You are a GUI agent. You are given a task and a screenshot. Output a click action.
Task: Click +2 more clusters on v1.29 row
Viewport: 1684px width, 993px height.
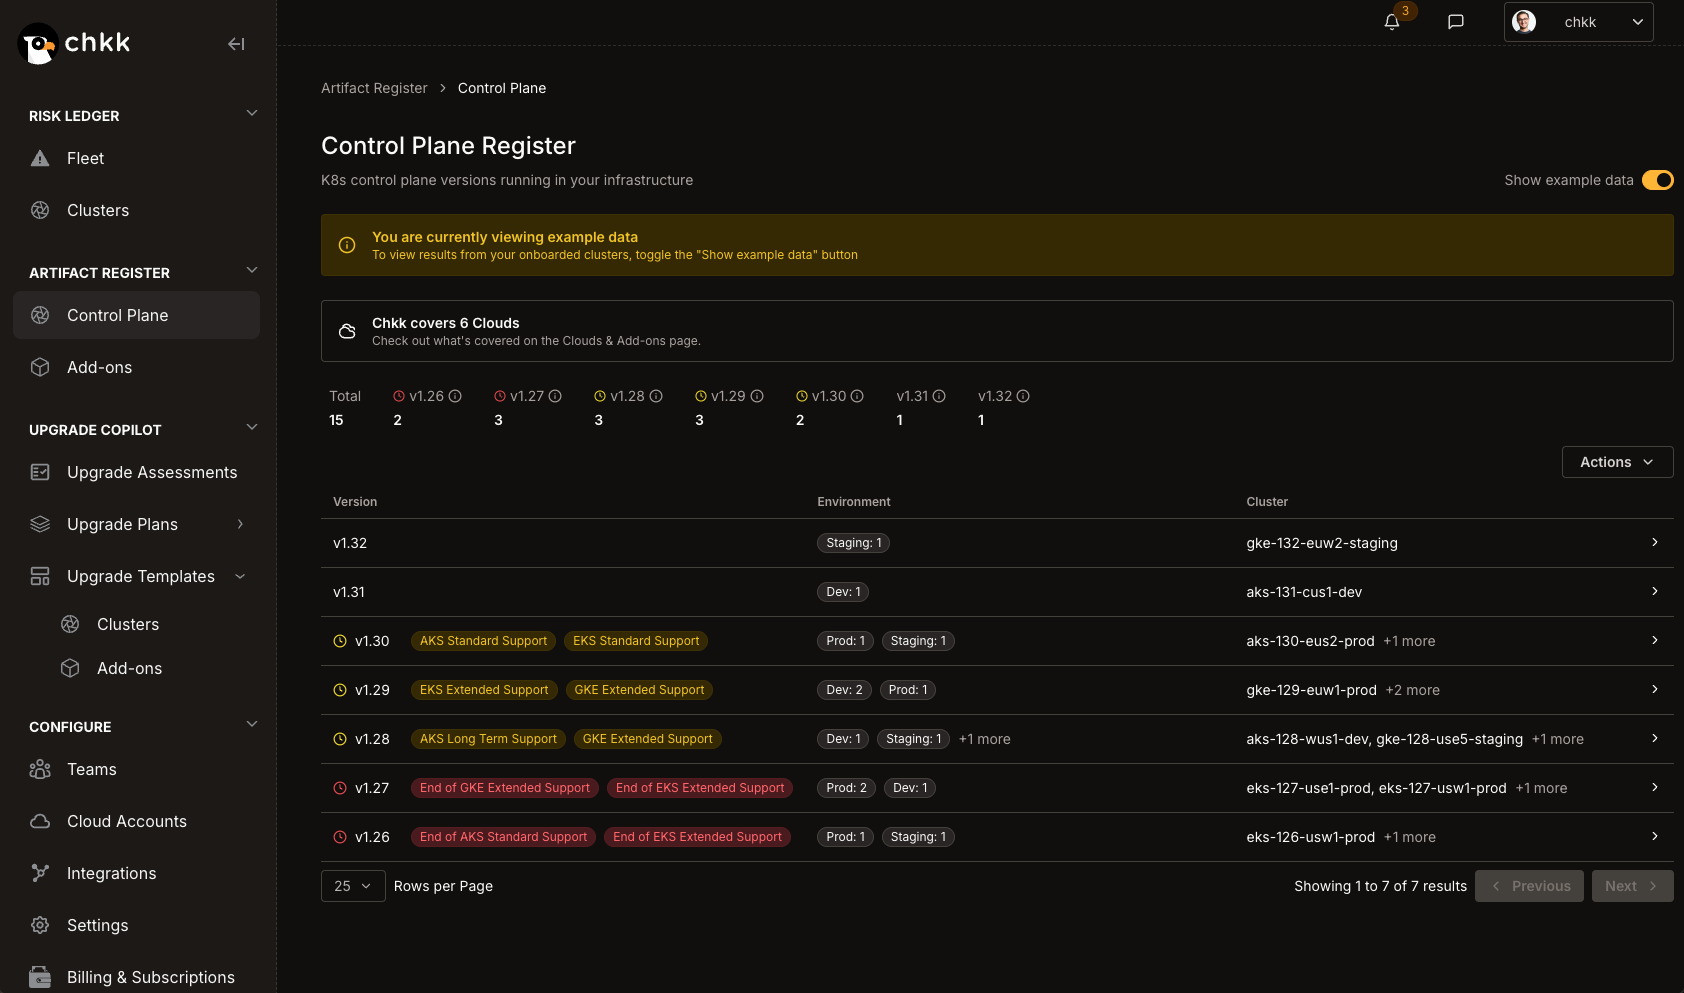click(x=1412, y=690)
